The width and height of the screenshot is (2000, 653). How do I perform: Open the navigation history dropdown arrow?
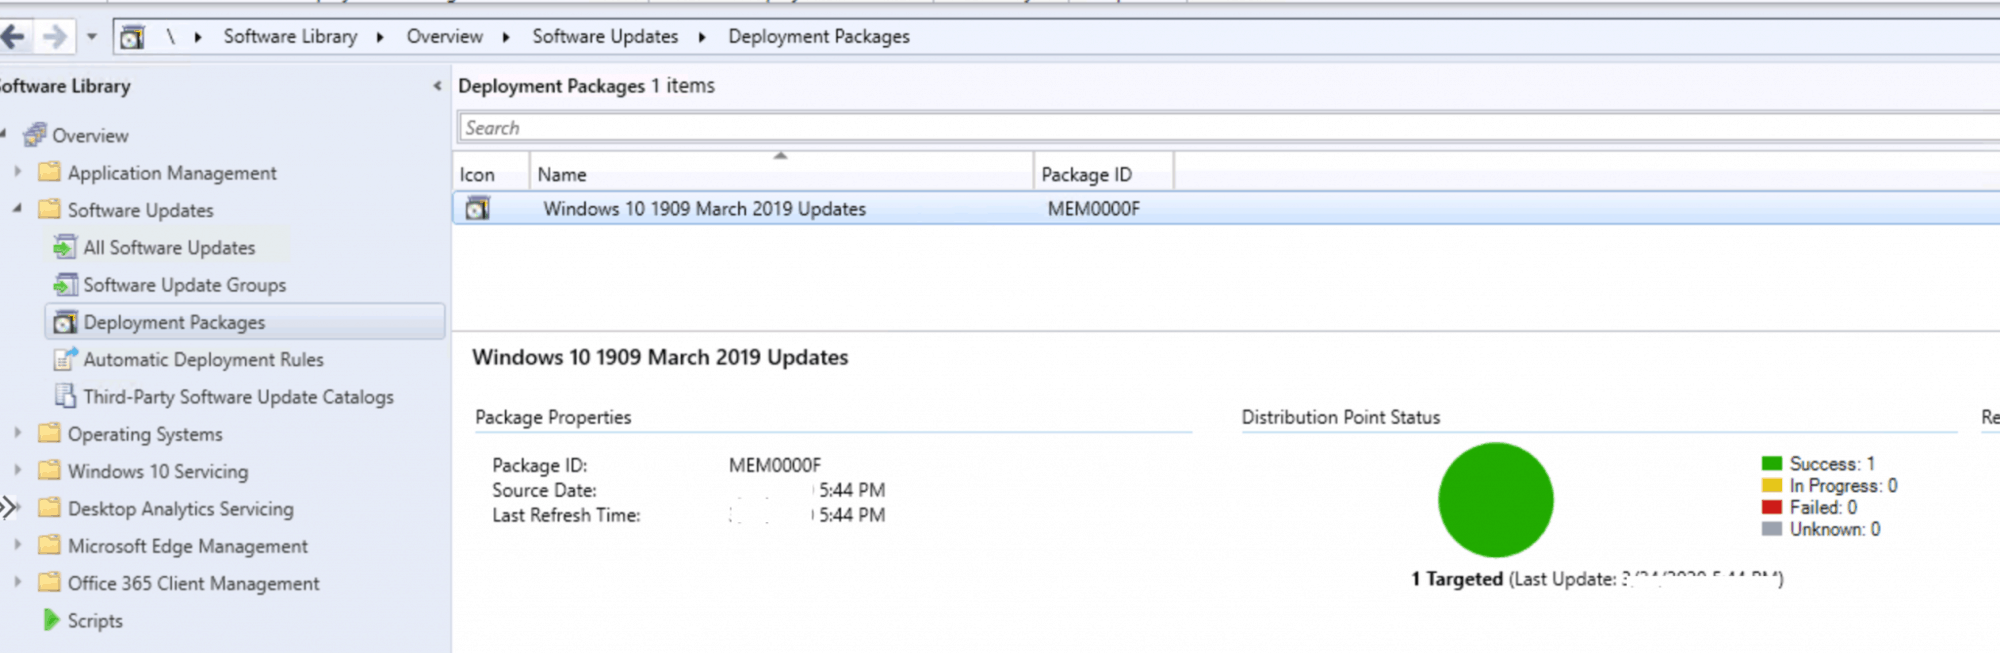coord(91,37)
